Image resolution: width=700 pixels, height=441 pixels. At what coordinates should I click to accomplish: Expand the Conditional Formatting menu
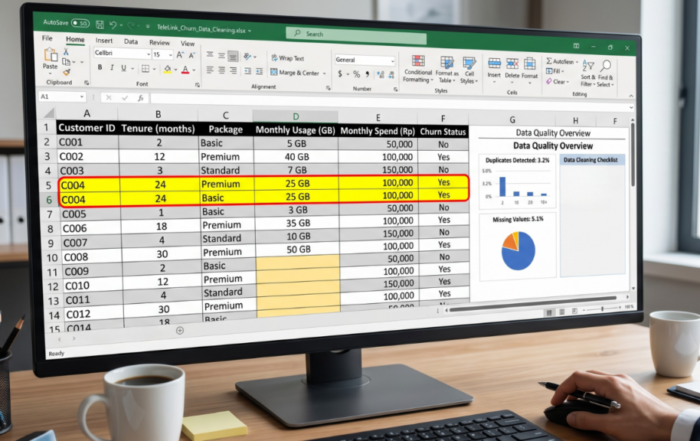point(418,70)
